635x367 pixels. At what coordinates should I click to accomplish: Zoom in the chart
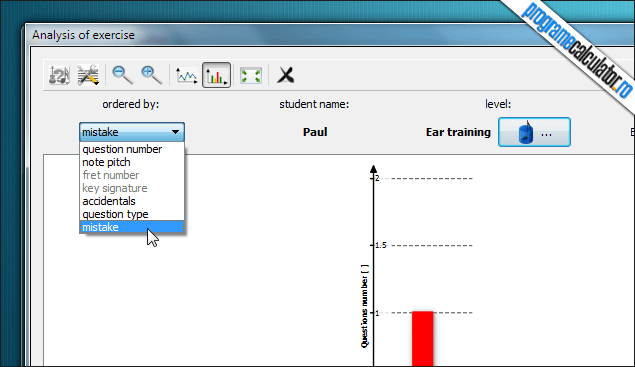pos(151,75)
